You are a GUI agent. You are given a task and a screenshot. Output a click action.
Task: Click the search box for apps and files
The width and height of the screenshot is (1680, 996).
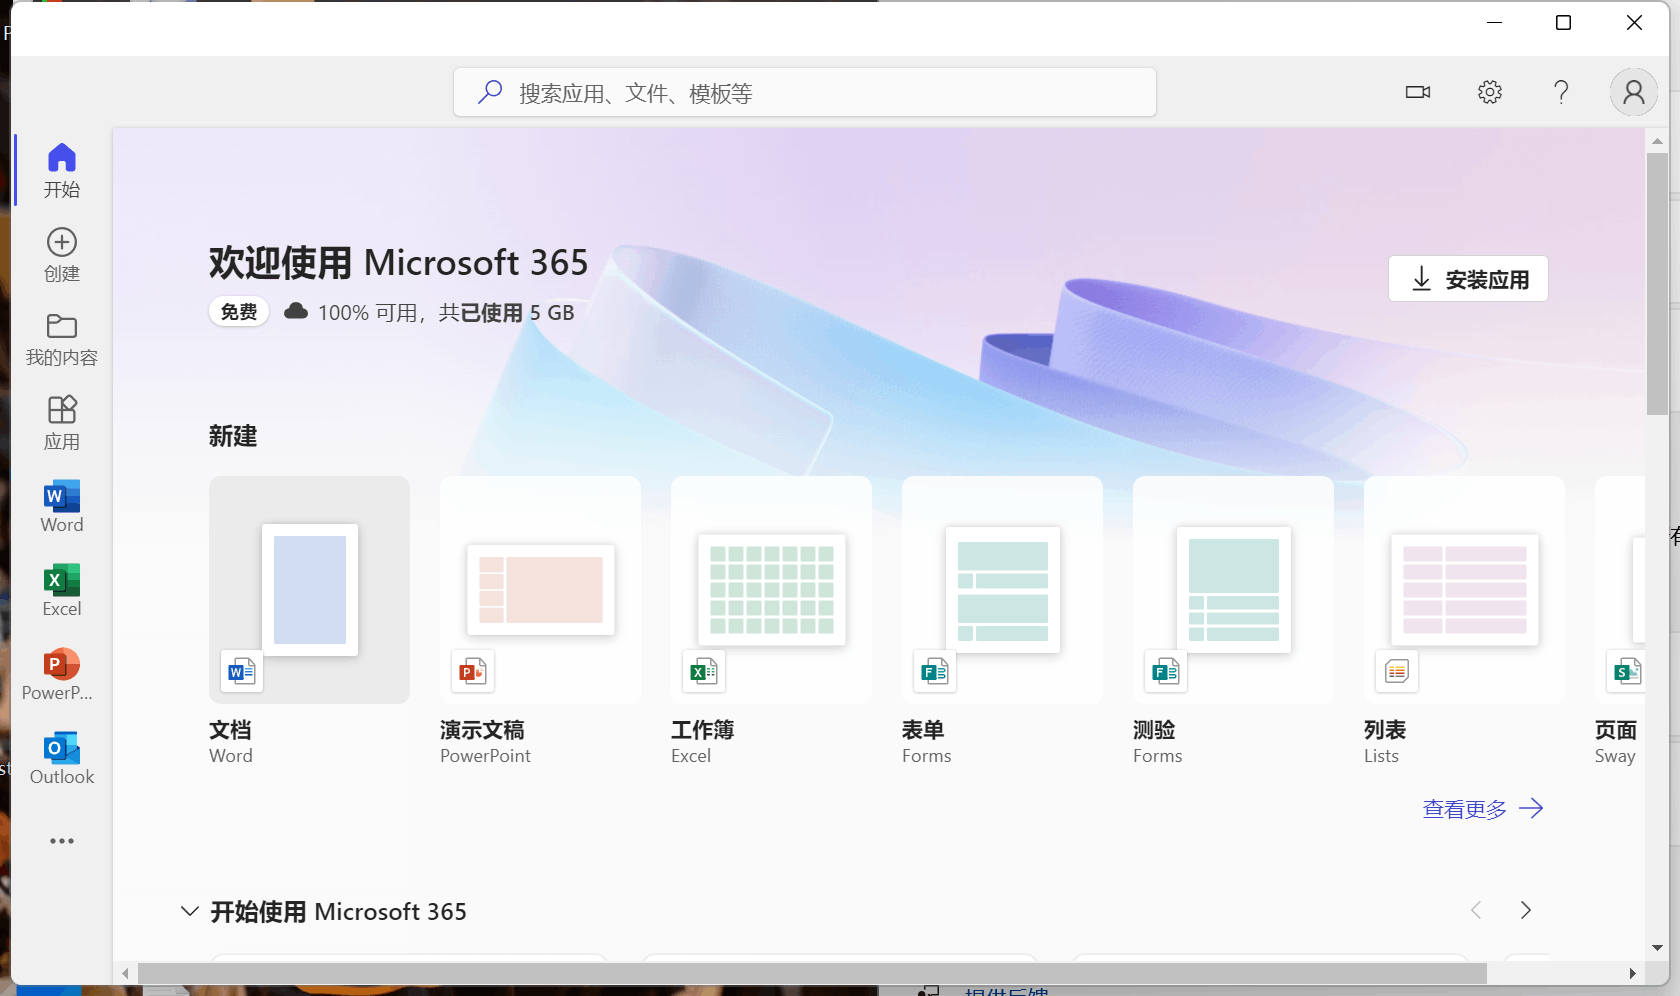pos(805,92)
